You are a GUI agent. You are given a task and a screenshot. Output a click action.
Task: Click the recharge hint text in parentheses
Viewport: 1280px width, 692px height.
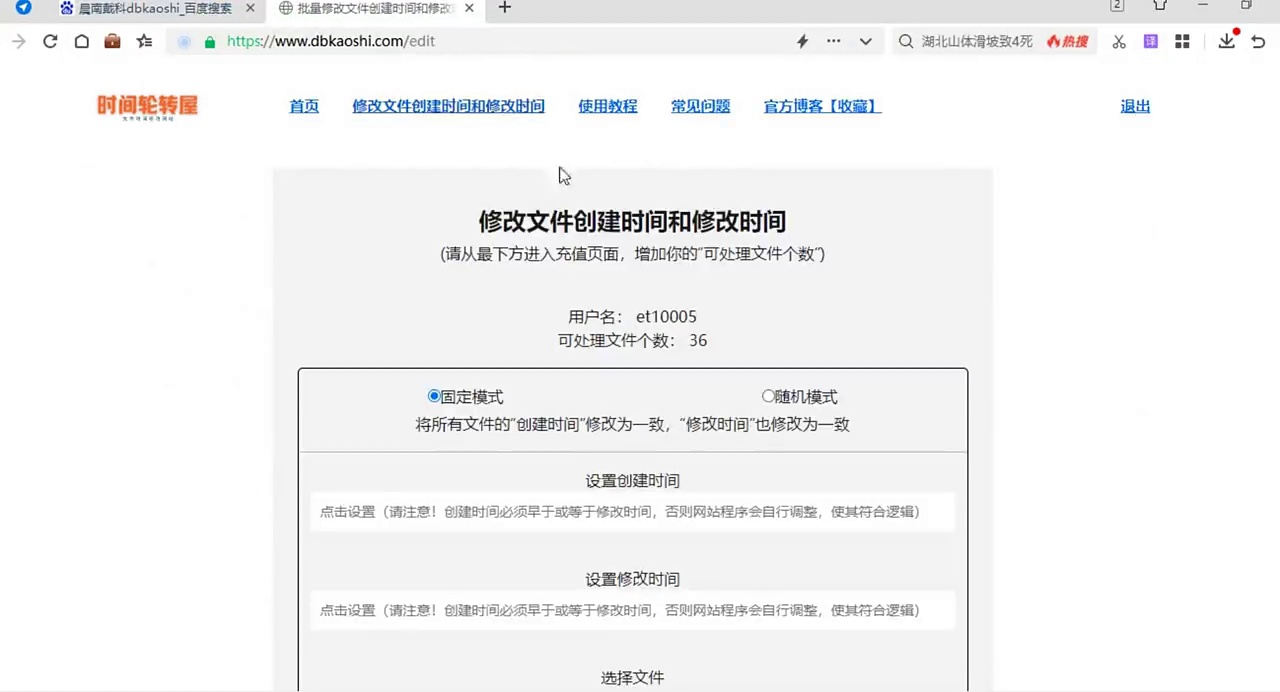(632, 254)
